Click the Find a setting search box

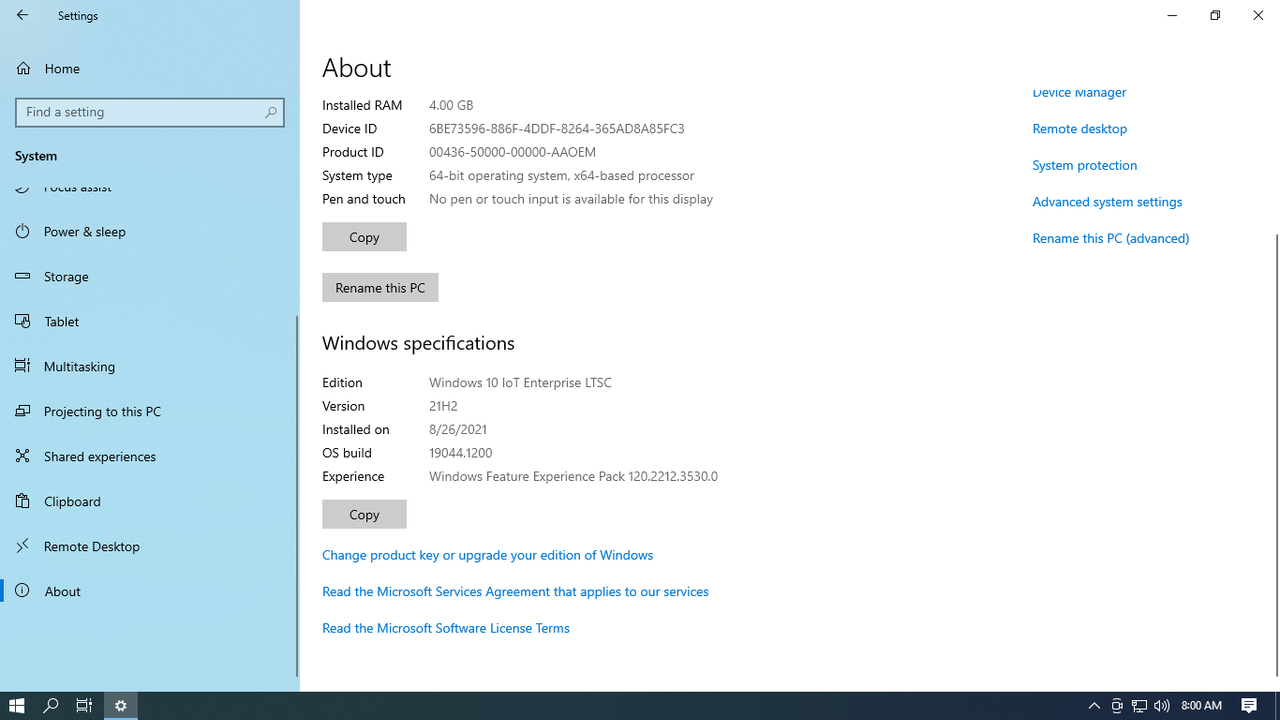[x=150, y=112]
